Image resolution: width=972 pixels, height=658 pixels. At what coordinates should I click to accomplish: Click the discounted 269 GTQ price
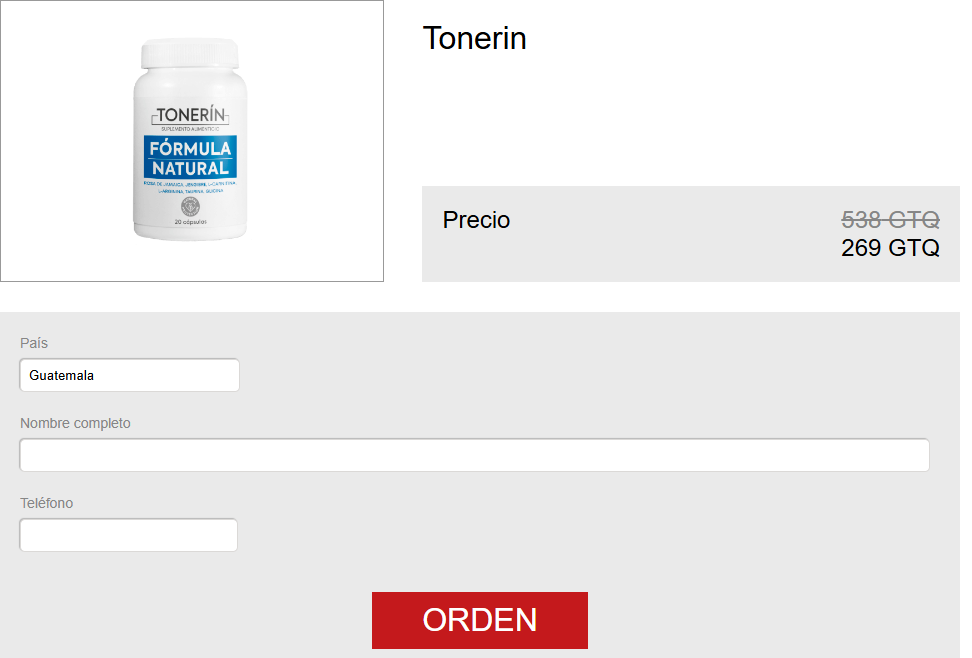click(x=890, y=248)
